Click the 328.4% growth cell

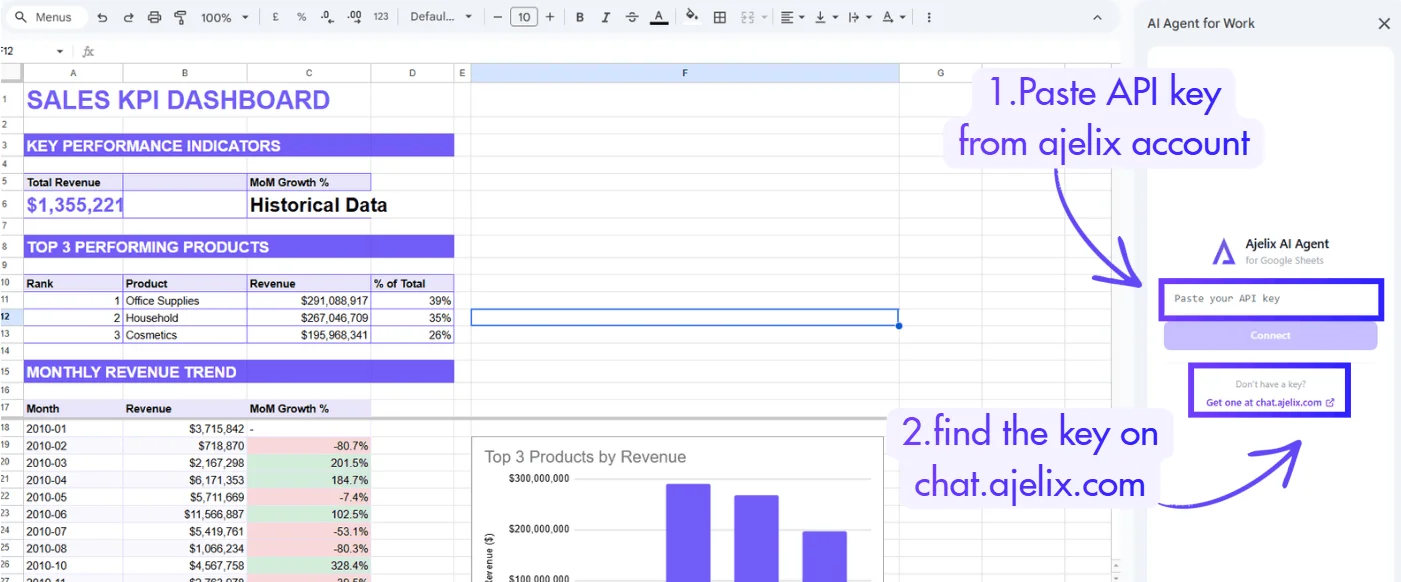tap(309, 565)
